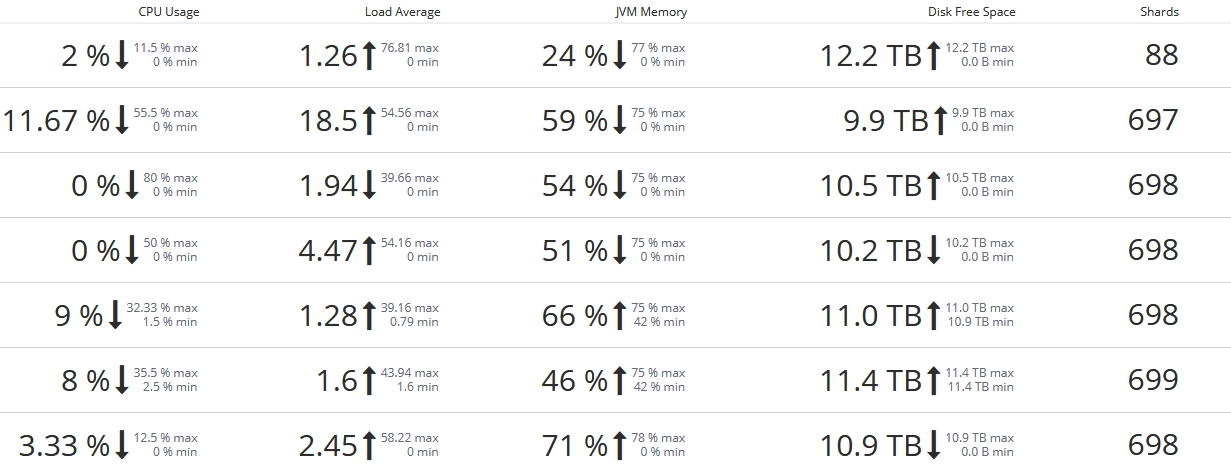1231x475 pixels.
Task: Click the 11.4 TB disk free value
Action: click(x=871, y=380)
